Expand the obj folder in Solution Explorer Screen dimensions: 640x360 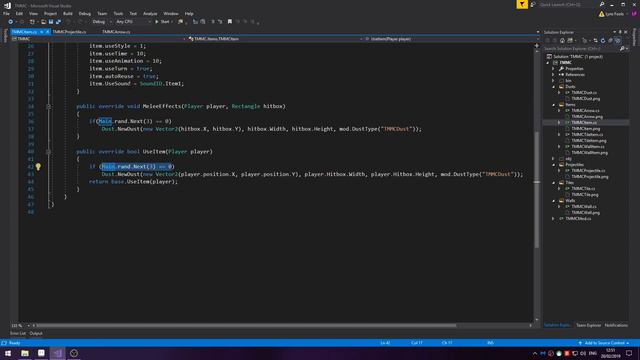click(x=553, y=158)
